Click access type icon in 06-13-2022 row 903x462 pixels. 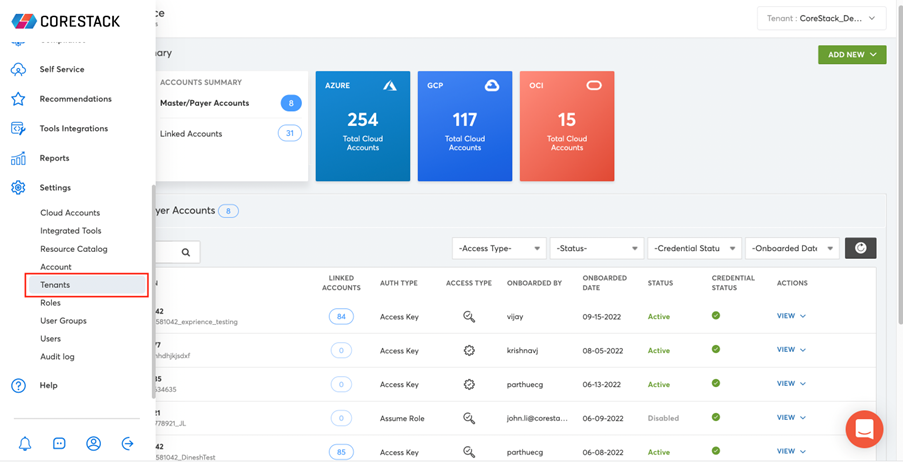(469, 384)
